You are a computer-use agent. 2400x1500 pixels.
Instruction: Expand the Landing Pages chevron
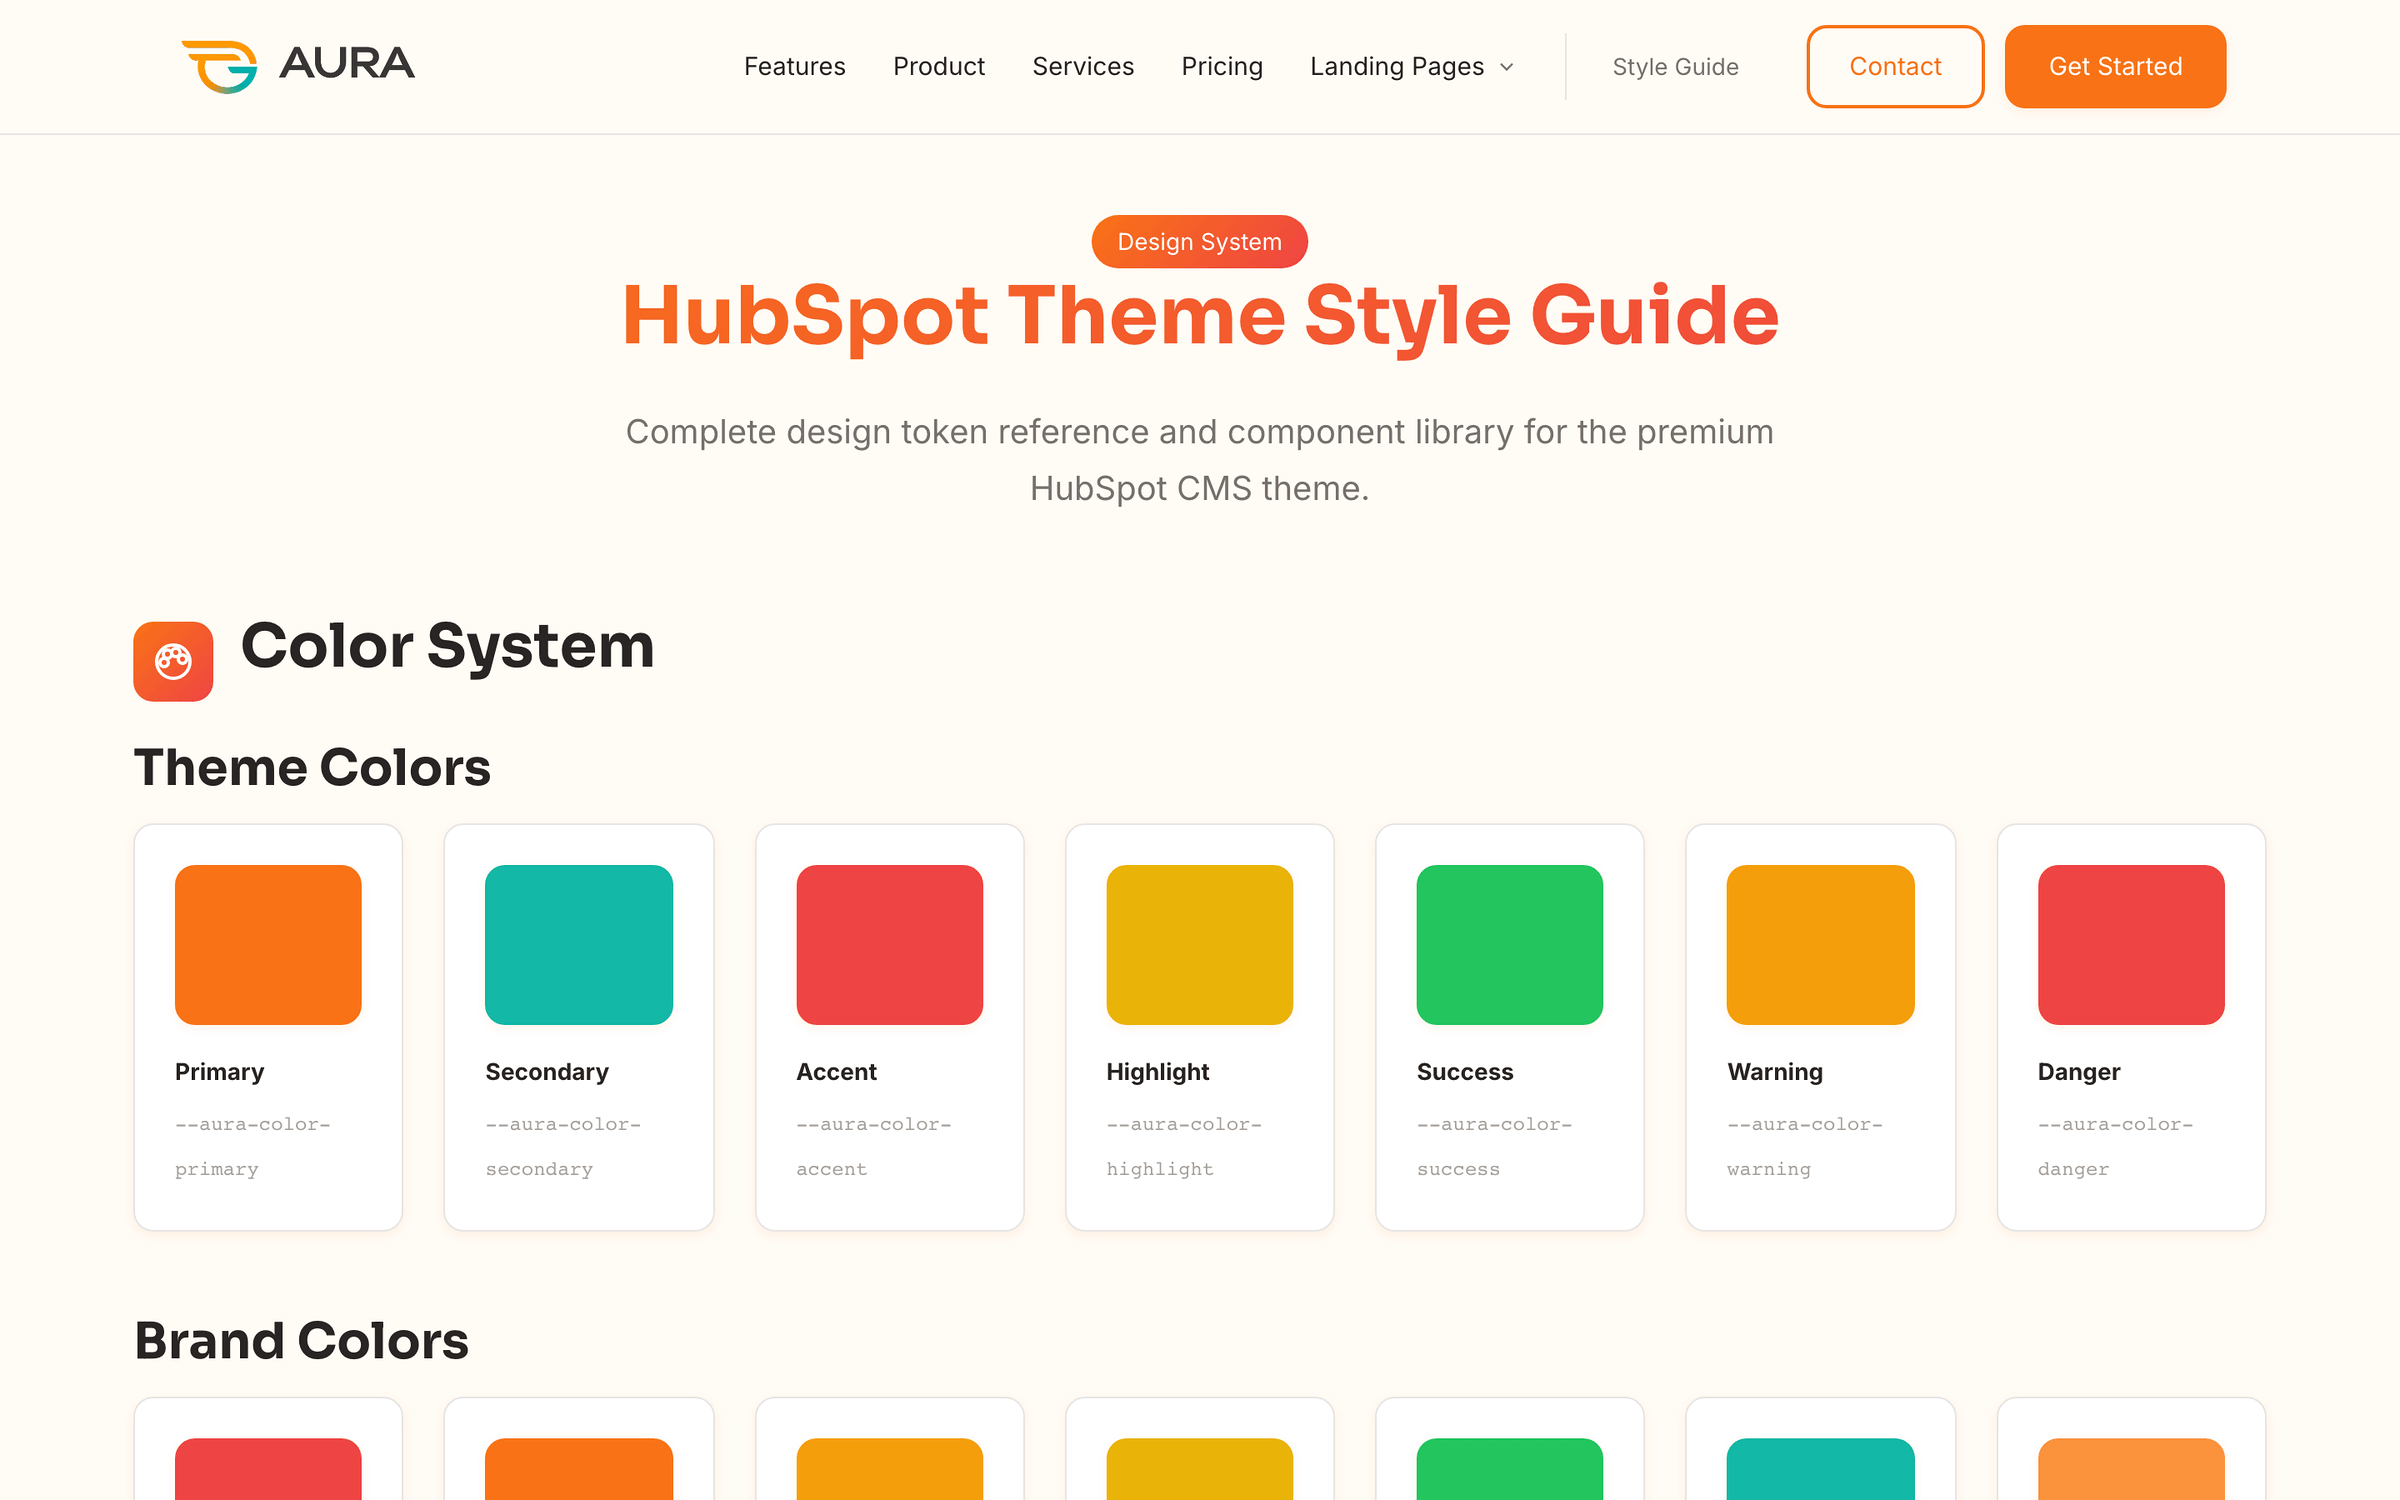[1507, 67]
